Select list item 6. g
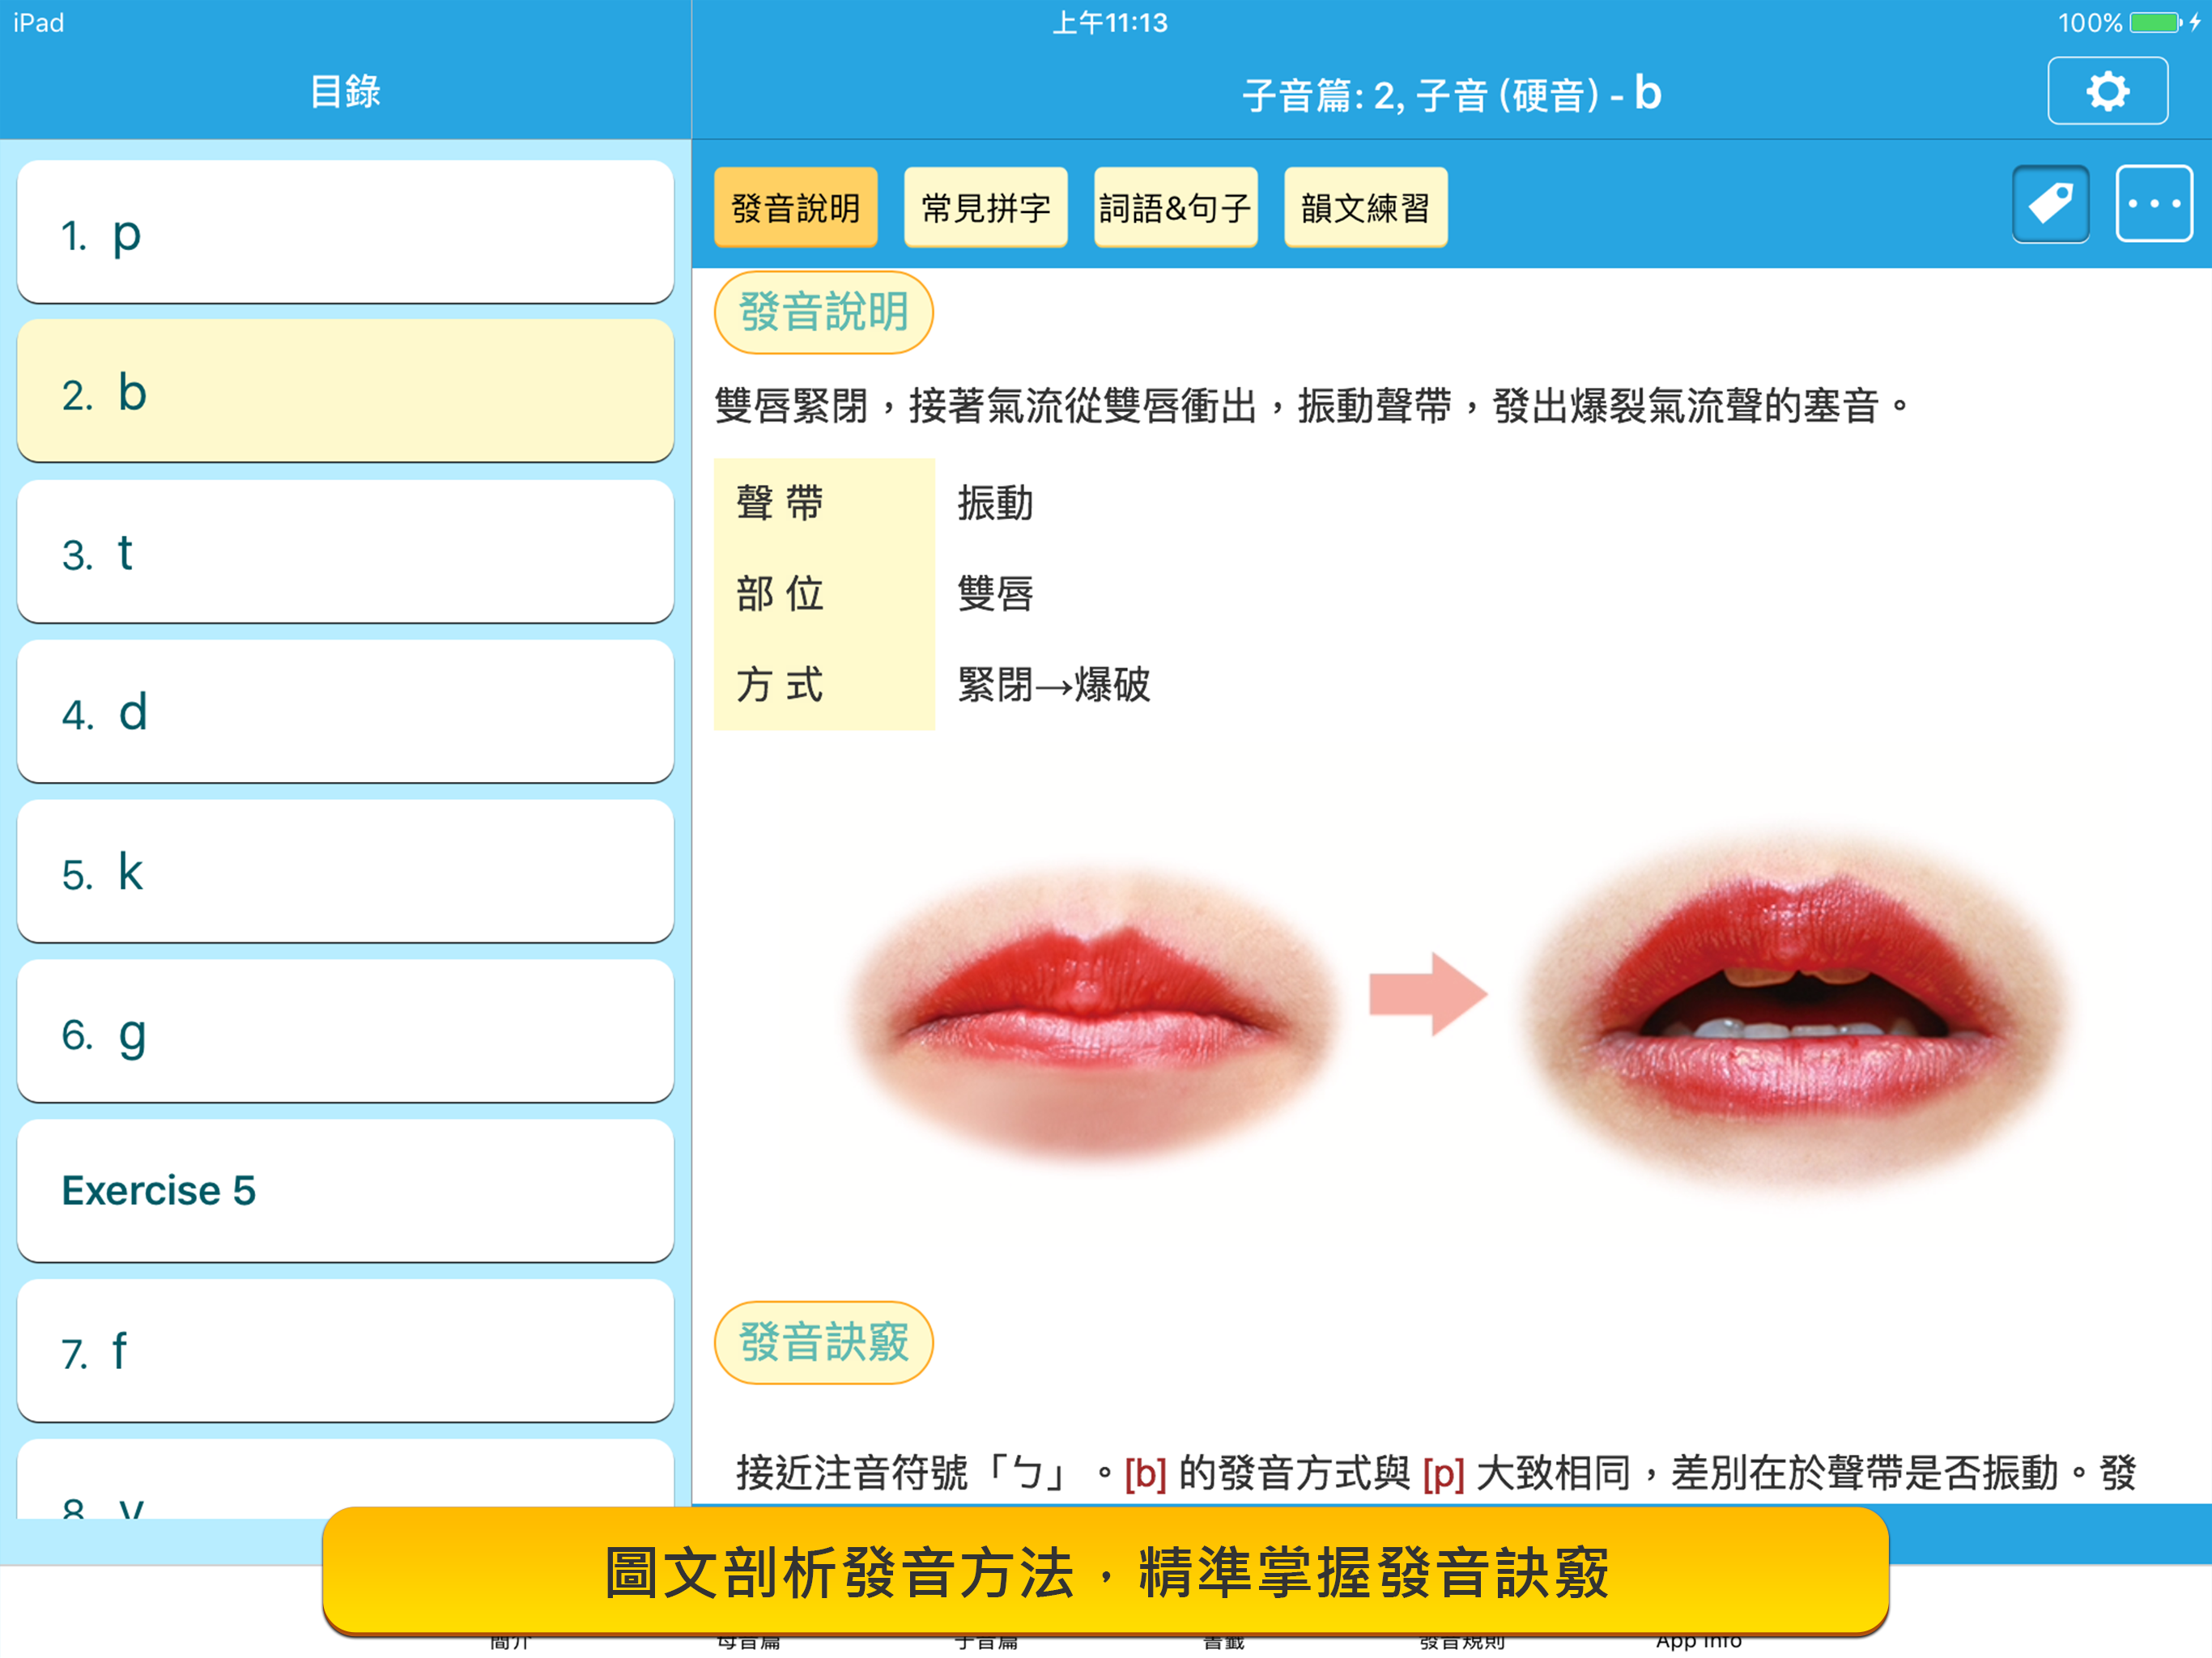This screenshot has width=2212, height=1658. tap(345, 1031)
